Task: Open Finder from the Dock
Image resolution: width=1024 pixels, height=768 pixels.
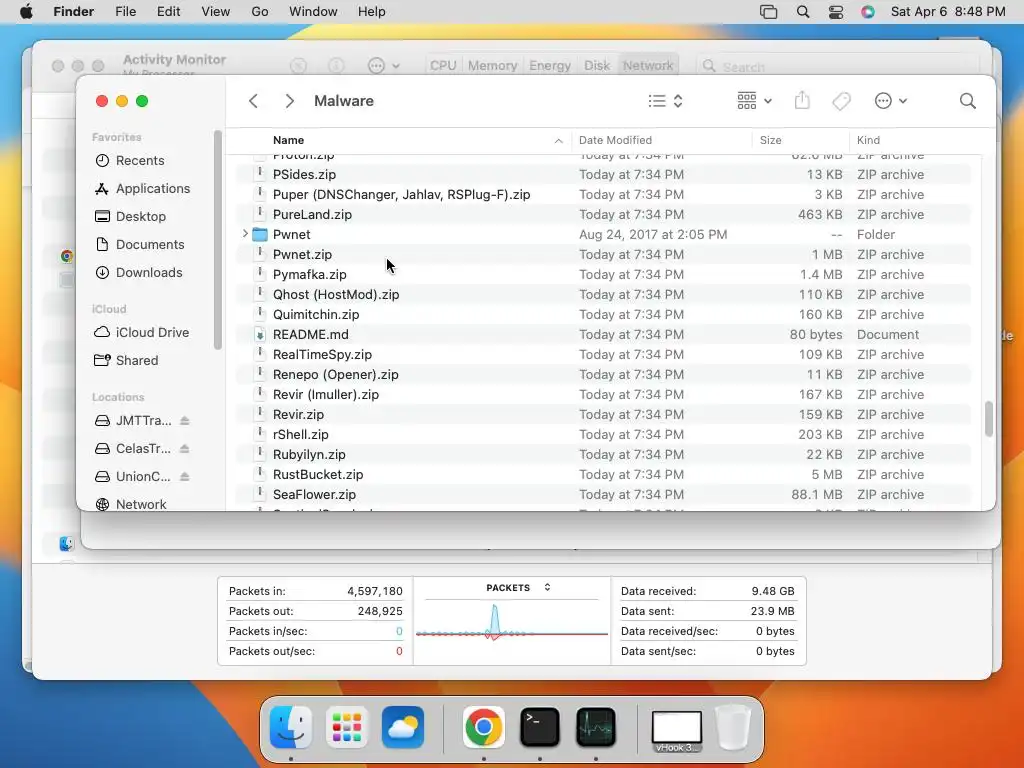Action: [291, 727]
